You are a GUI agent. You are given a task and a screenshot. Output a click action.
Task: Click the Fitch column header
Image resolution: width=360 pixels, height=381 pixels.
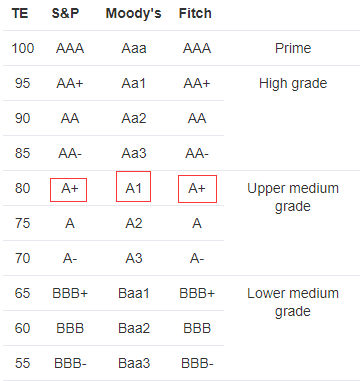pos(195,13)
